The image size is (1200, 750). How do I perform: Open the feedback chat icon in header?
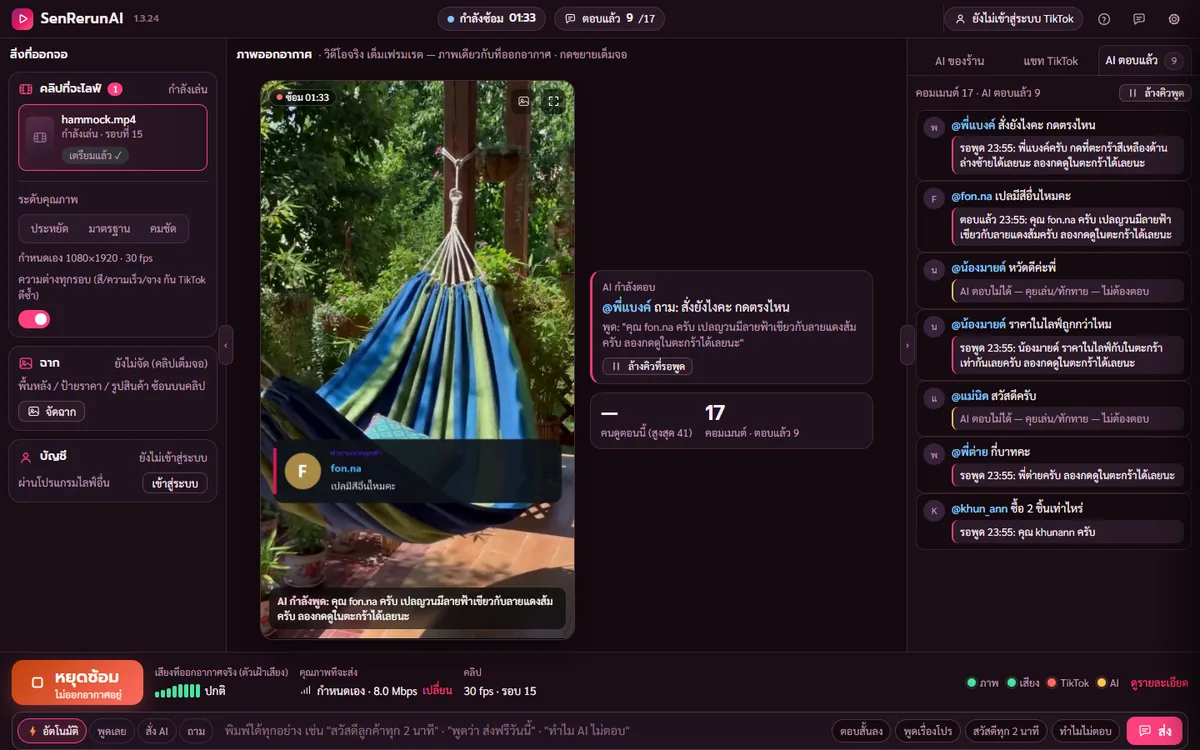1139,19
